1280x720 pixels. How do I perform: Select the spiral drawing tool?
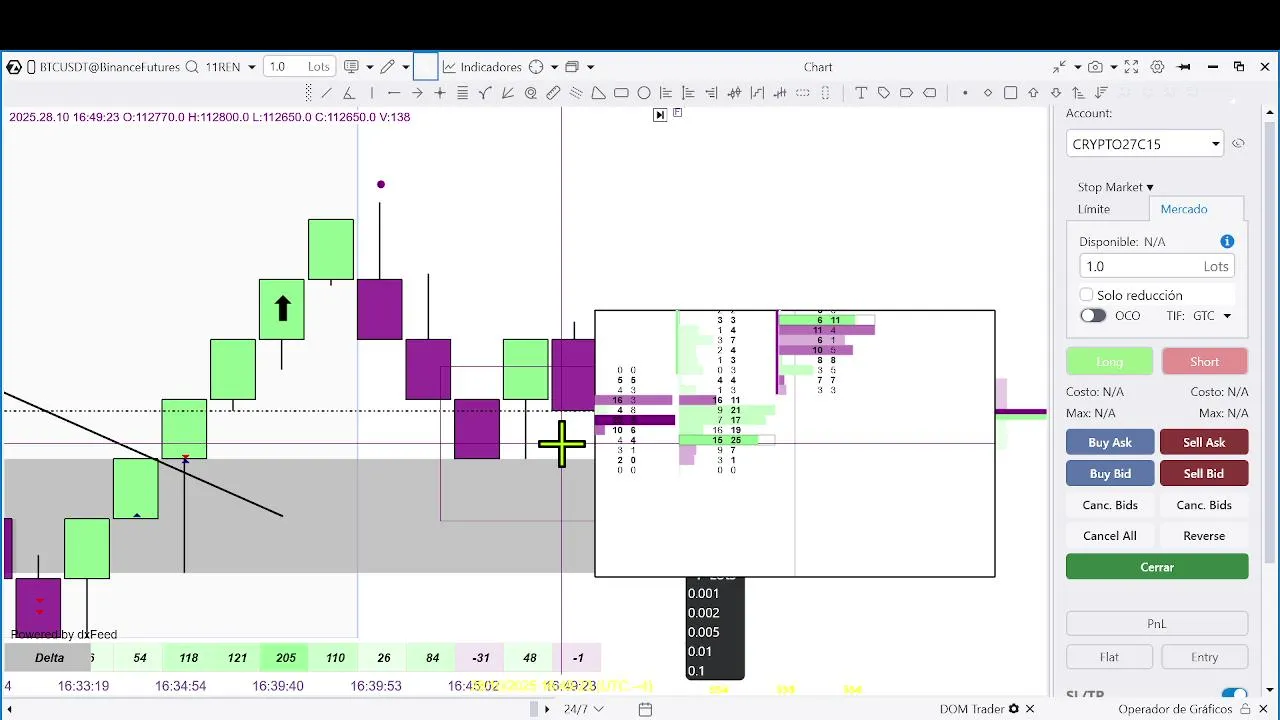pyautogui.click(x=530, y=93)
